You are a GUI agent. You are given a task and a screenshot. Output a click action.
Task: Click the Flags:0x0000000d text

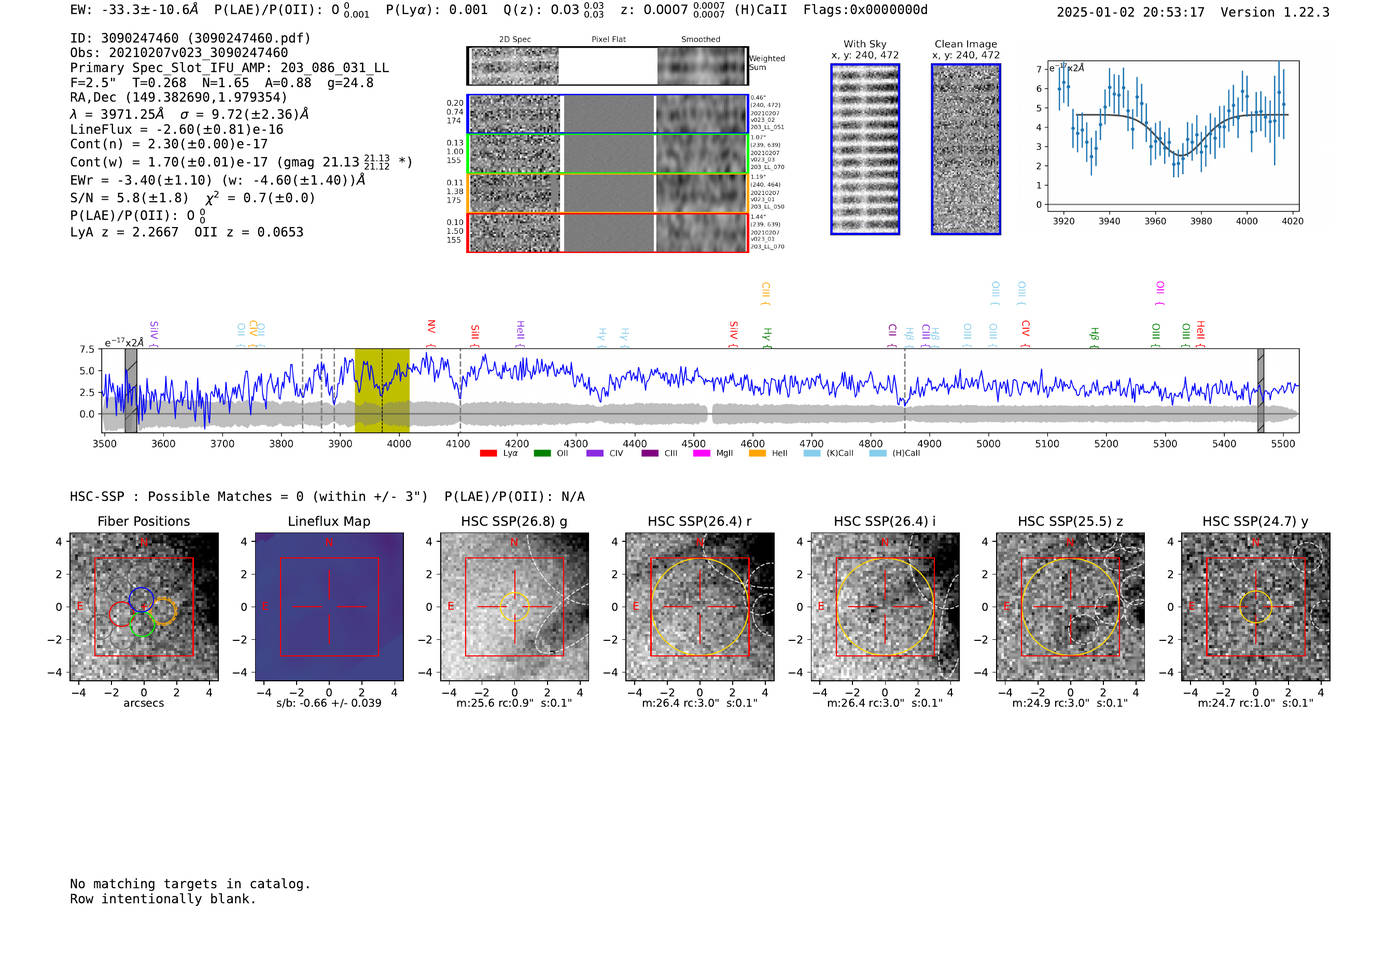tap(865, 10)
